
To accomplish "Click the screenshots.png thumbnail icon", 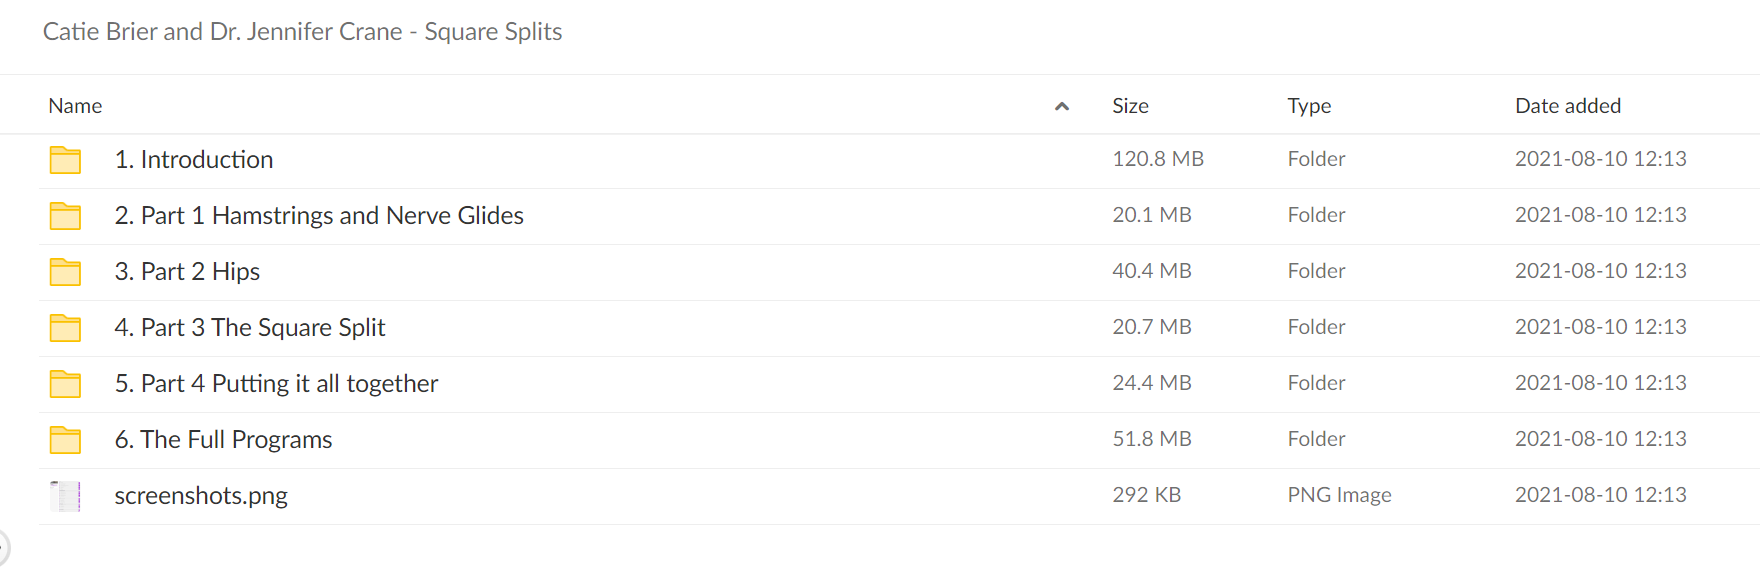I will coord(65,496).
